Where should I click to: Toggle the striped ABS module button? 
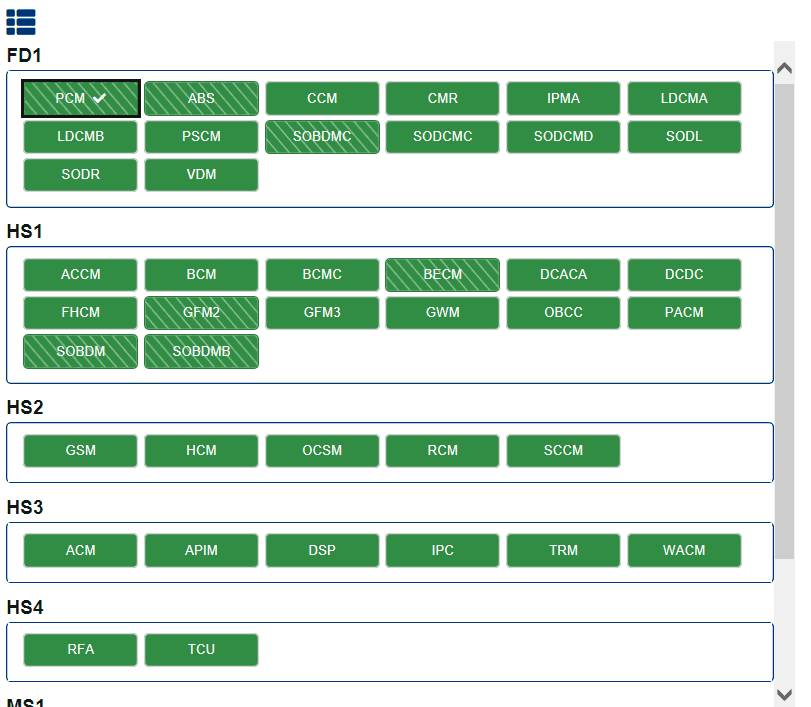201,98
